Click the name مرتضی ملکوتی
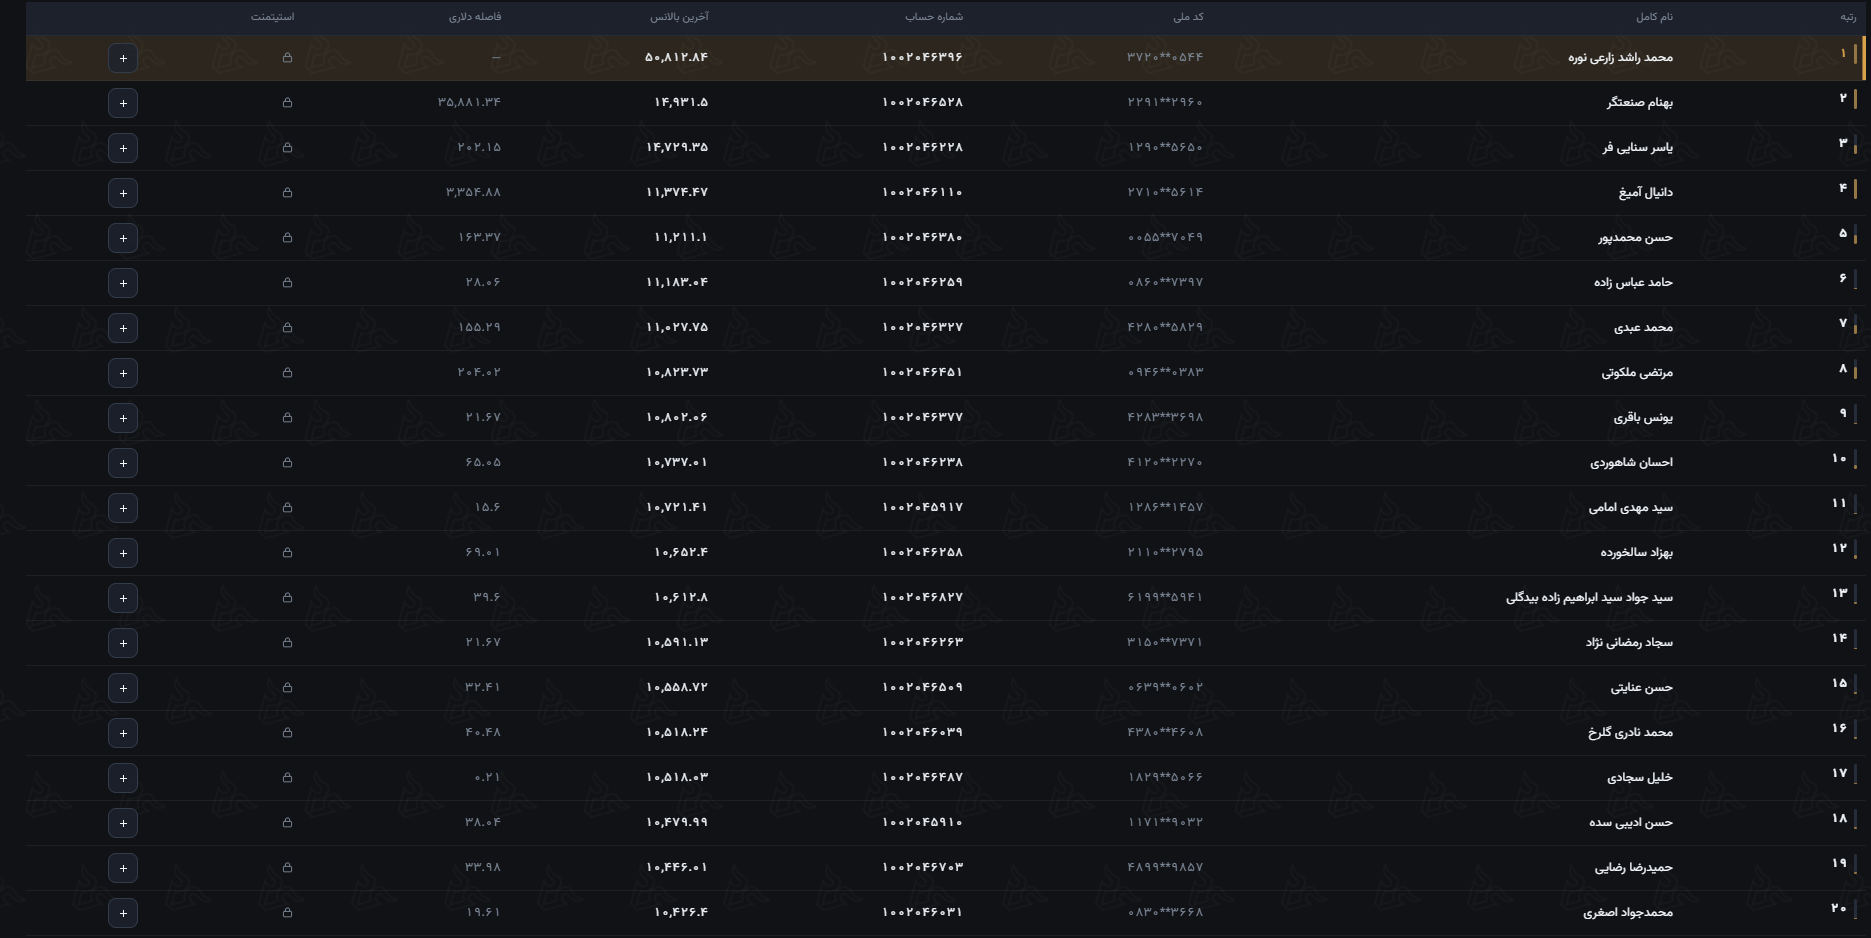 1637,373
